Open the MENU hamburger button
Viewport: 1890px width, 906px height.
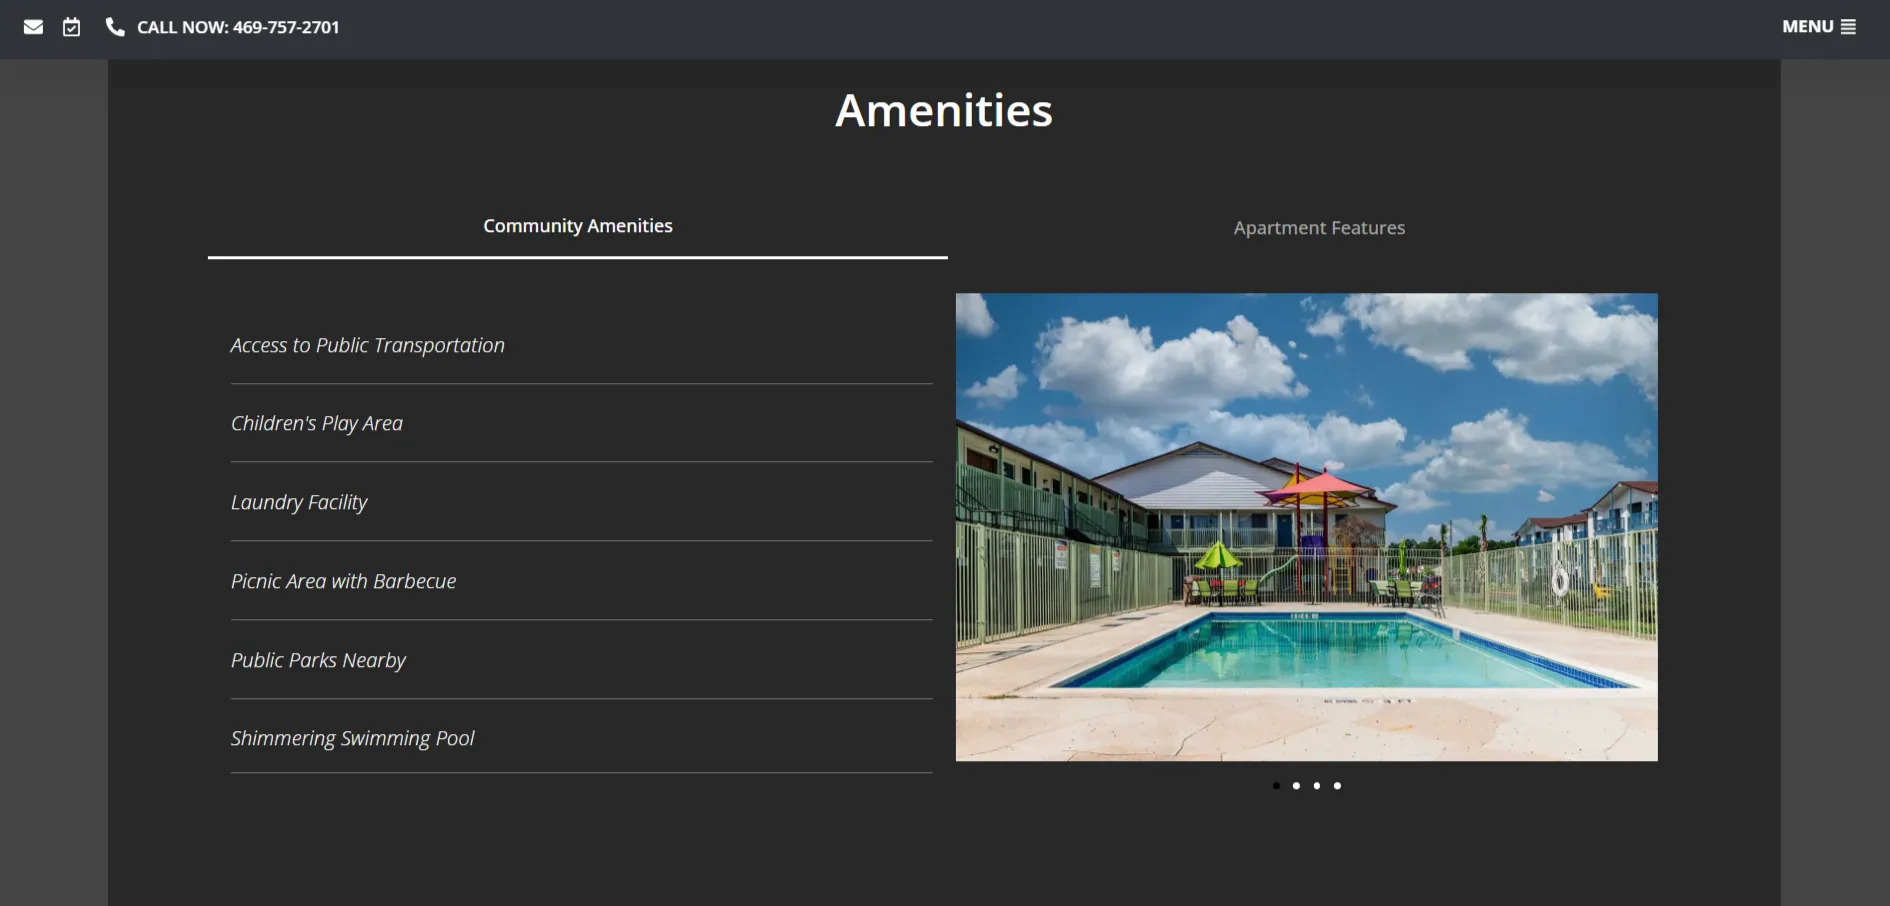[x=1819, y=27]
